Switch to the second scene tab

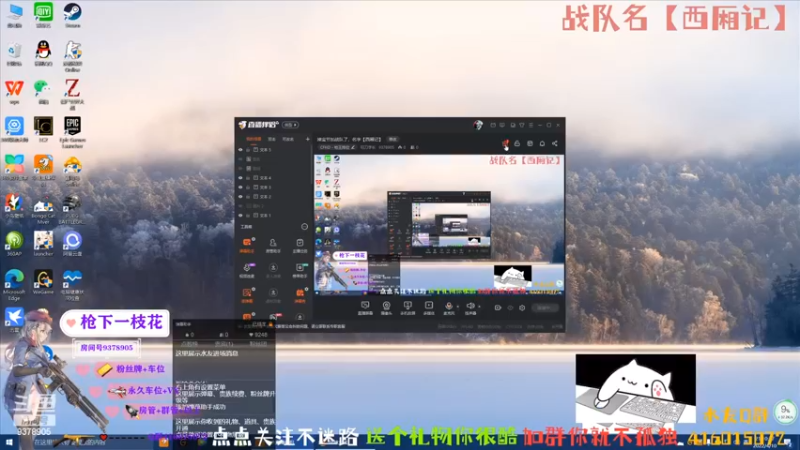271,139
